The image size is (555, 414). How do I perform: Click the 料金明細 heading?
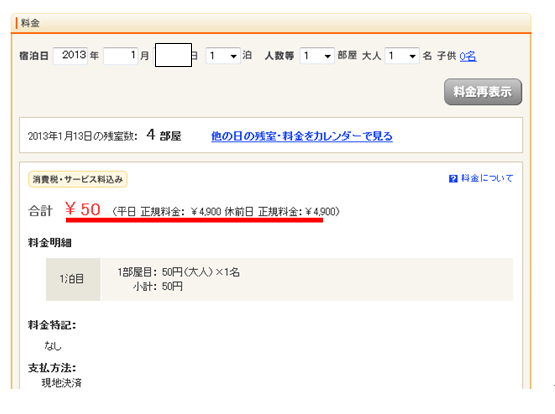tap(50, 243)
